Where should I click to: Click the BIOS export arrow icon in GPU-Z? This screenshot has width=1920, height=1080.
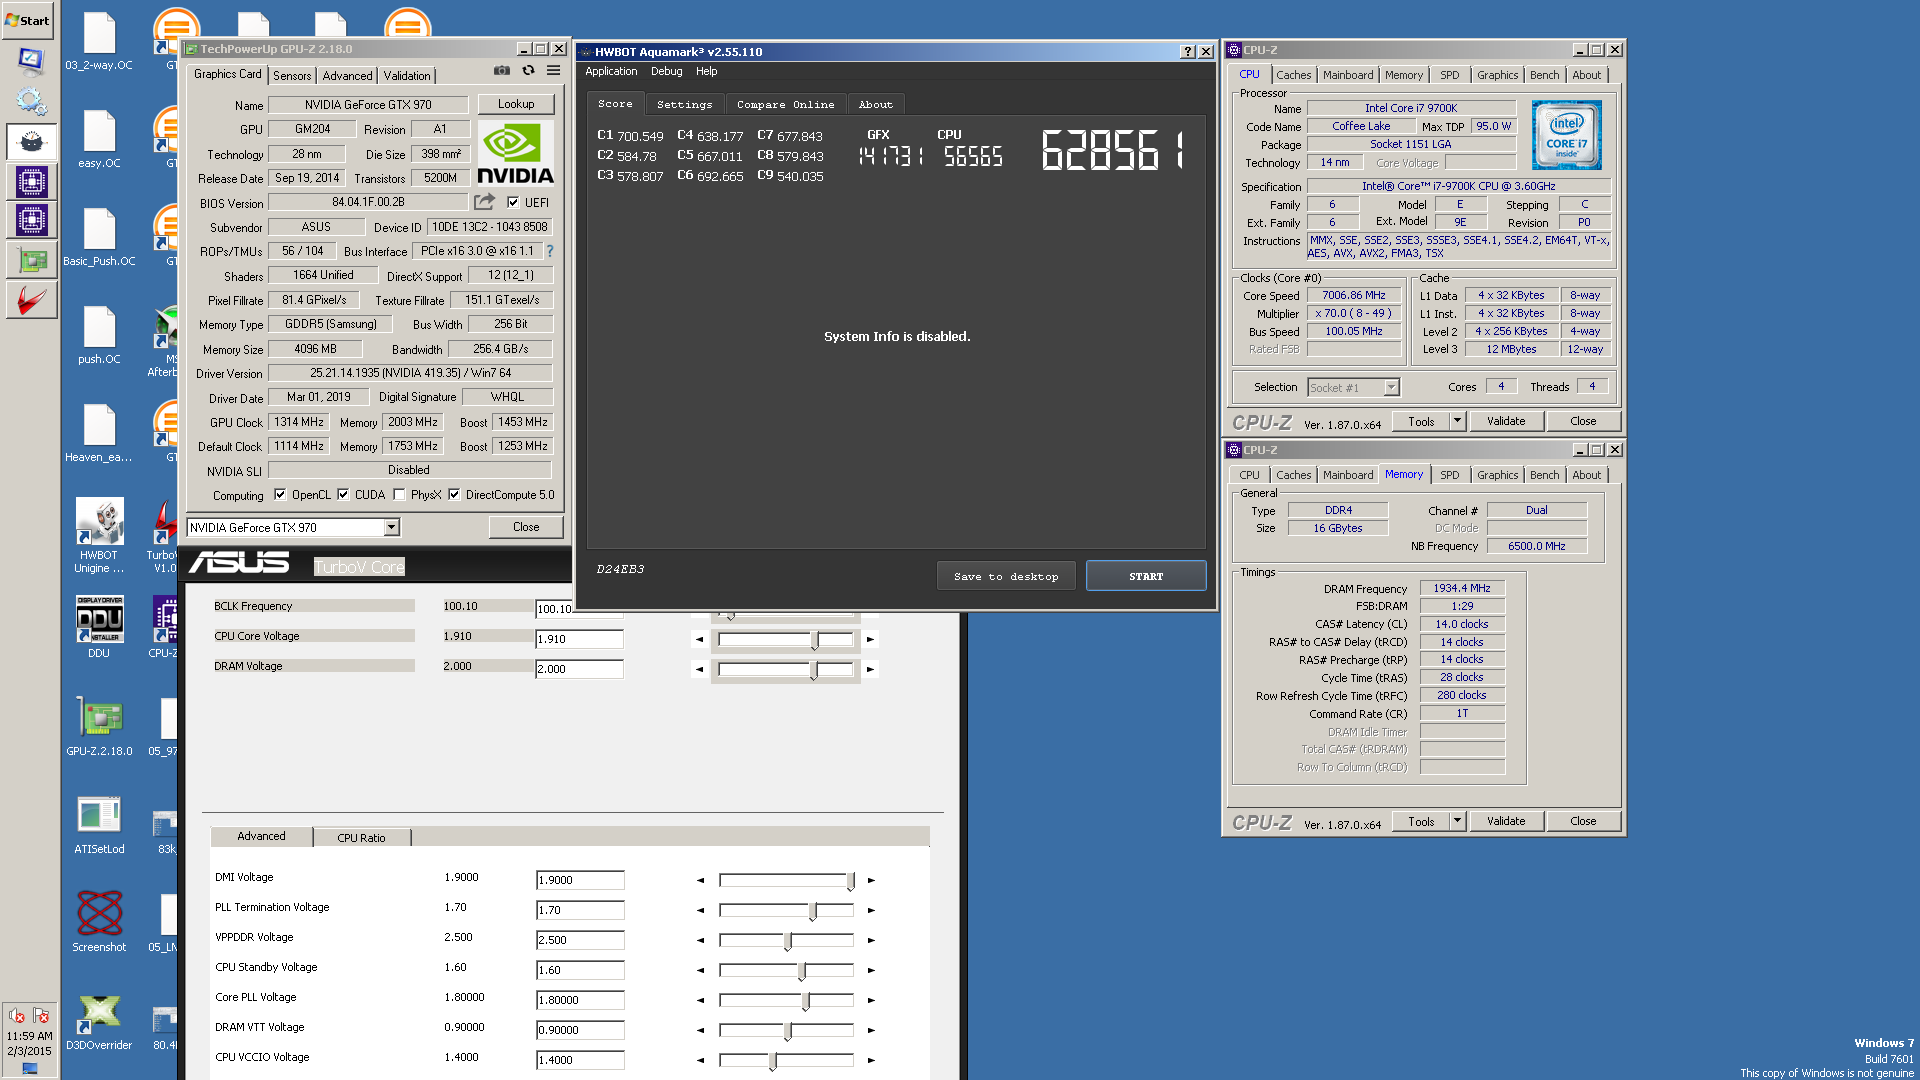484,202
